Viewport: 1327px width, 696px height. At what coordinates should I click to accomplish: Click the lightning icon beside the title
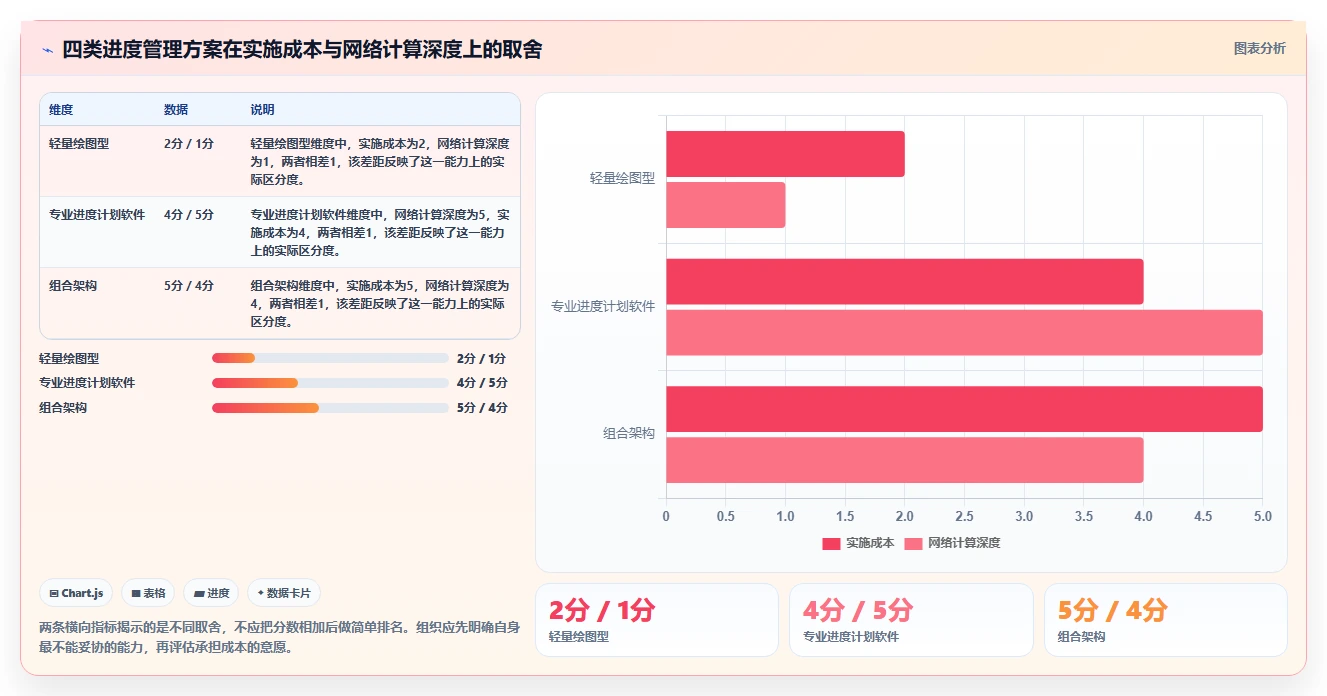47,50
